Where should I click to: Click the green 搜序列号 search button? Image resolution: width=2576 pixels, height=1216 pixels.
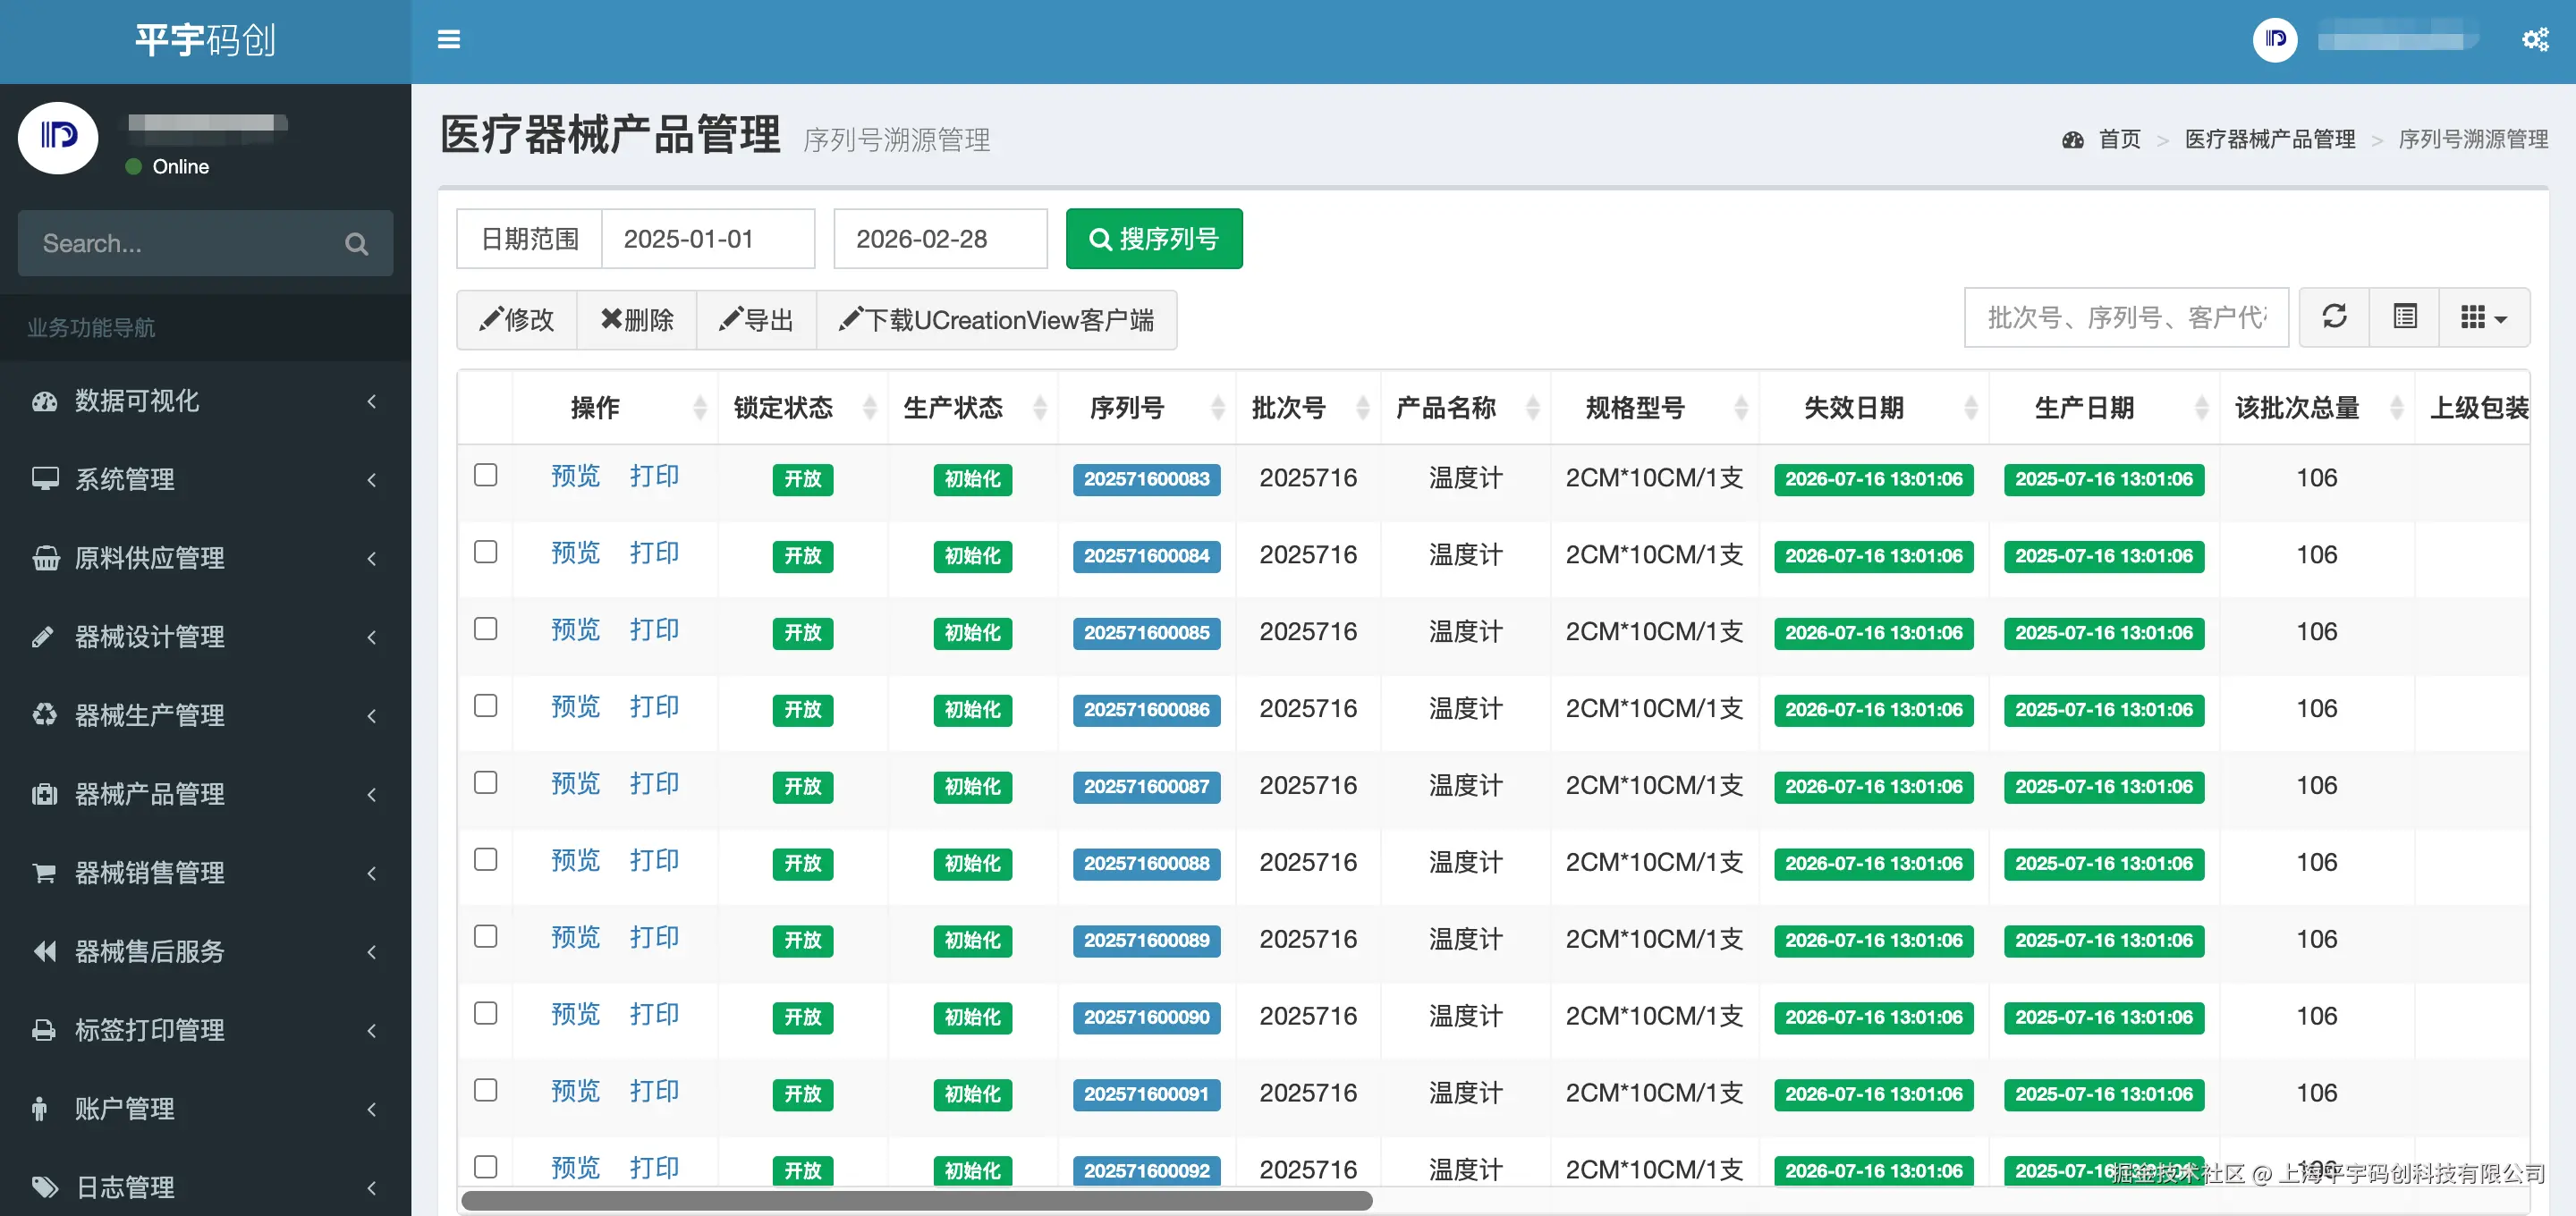pos(1154,238)
